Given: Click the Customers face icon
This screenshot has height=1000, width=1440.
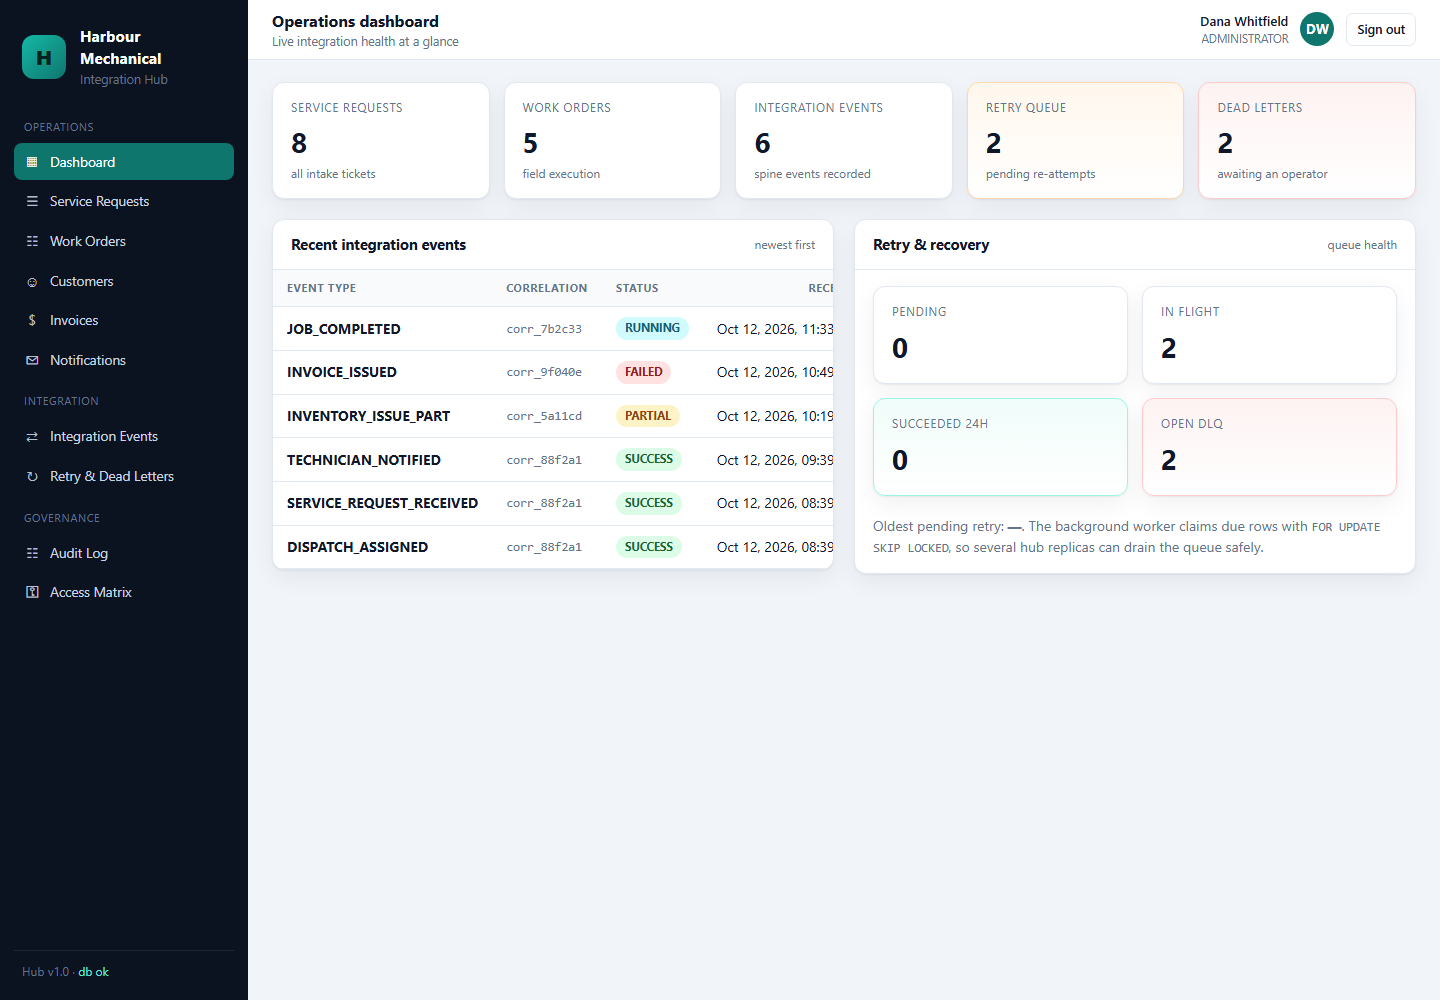Looking at the screenshot, I should click(32, 281).
